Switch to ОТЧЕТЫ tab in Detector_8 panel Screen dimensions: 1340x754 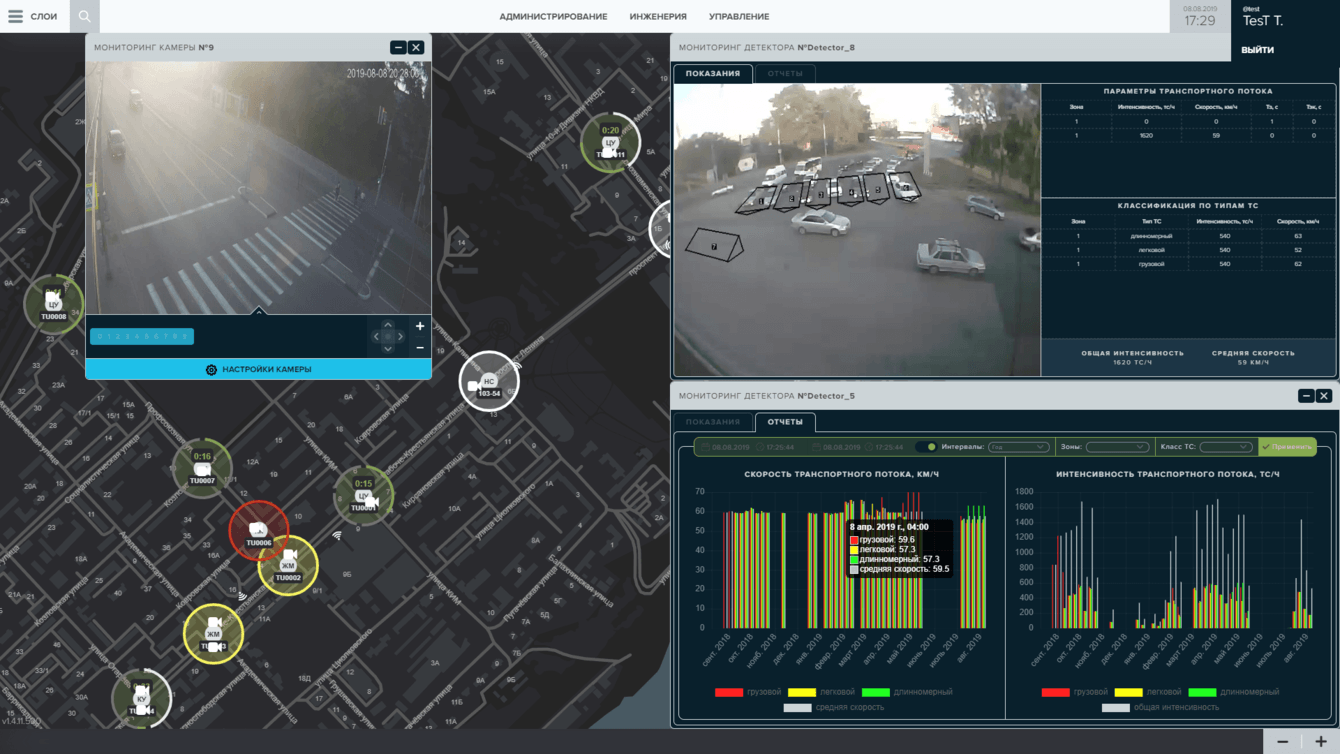click(x=785, y=73)
